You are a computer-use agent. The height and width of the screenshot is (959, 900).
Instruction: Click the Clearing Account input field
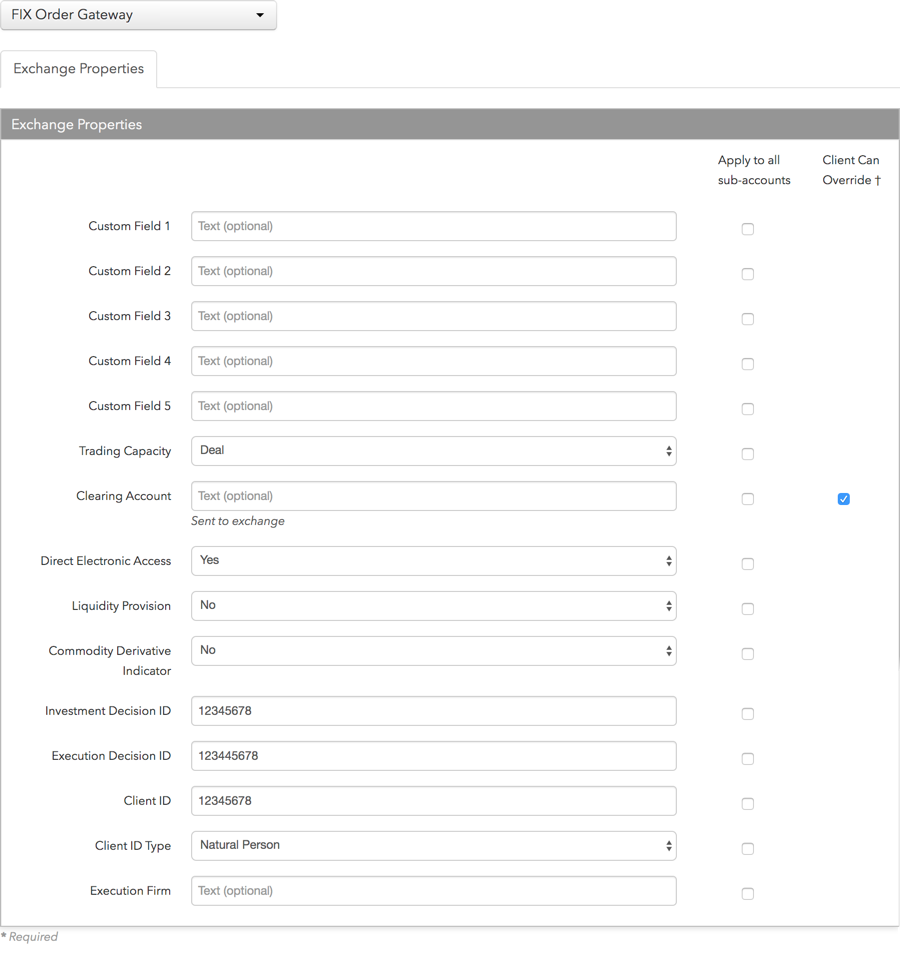433,496
